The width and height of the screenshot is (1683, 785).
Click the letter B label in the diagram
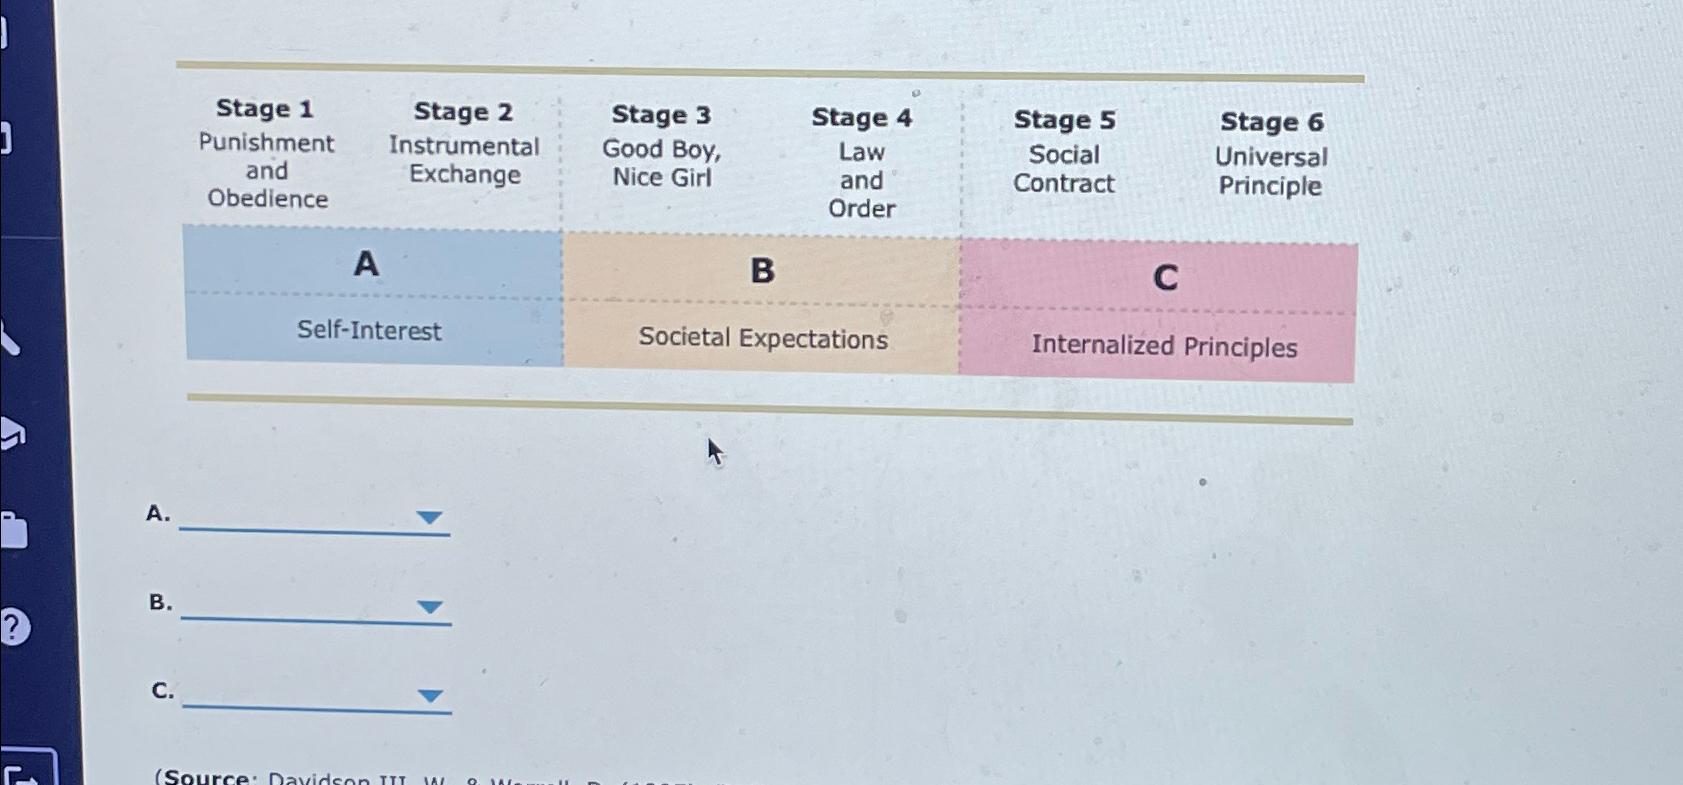(x=763, y=273)
